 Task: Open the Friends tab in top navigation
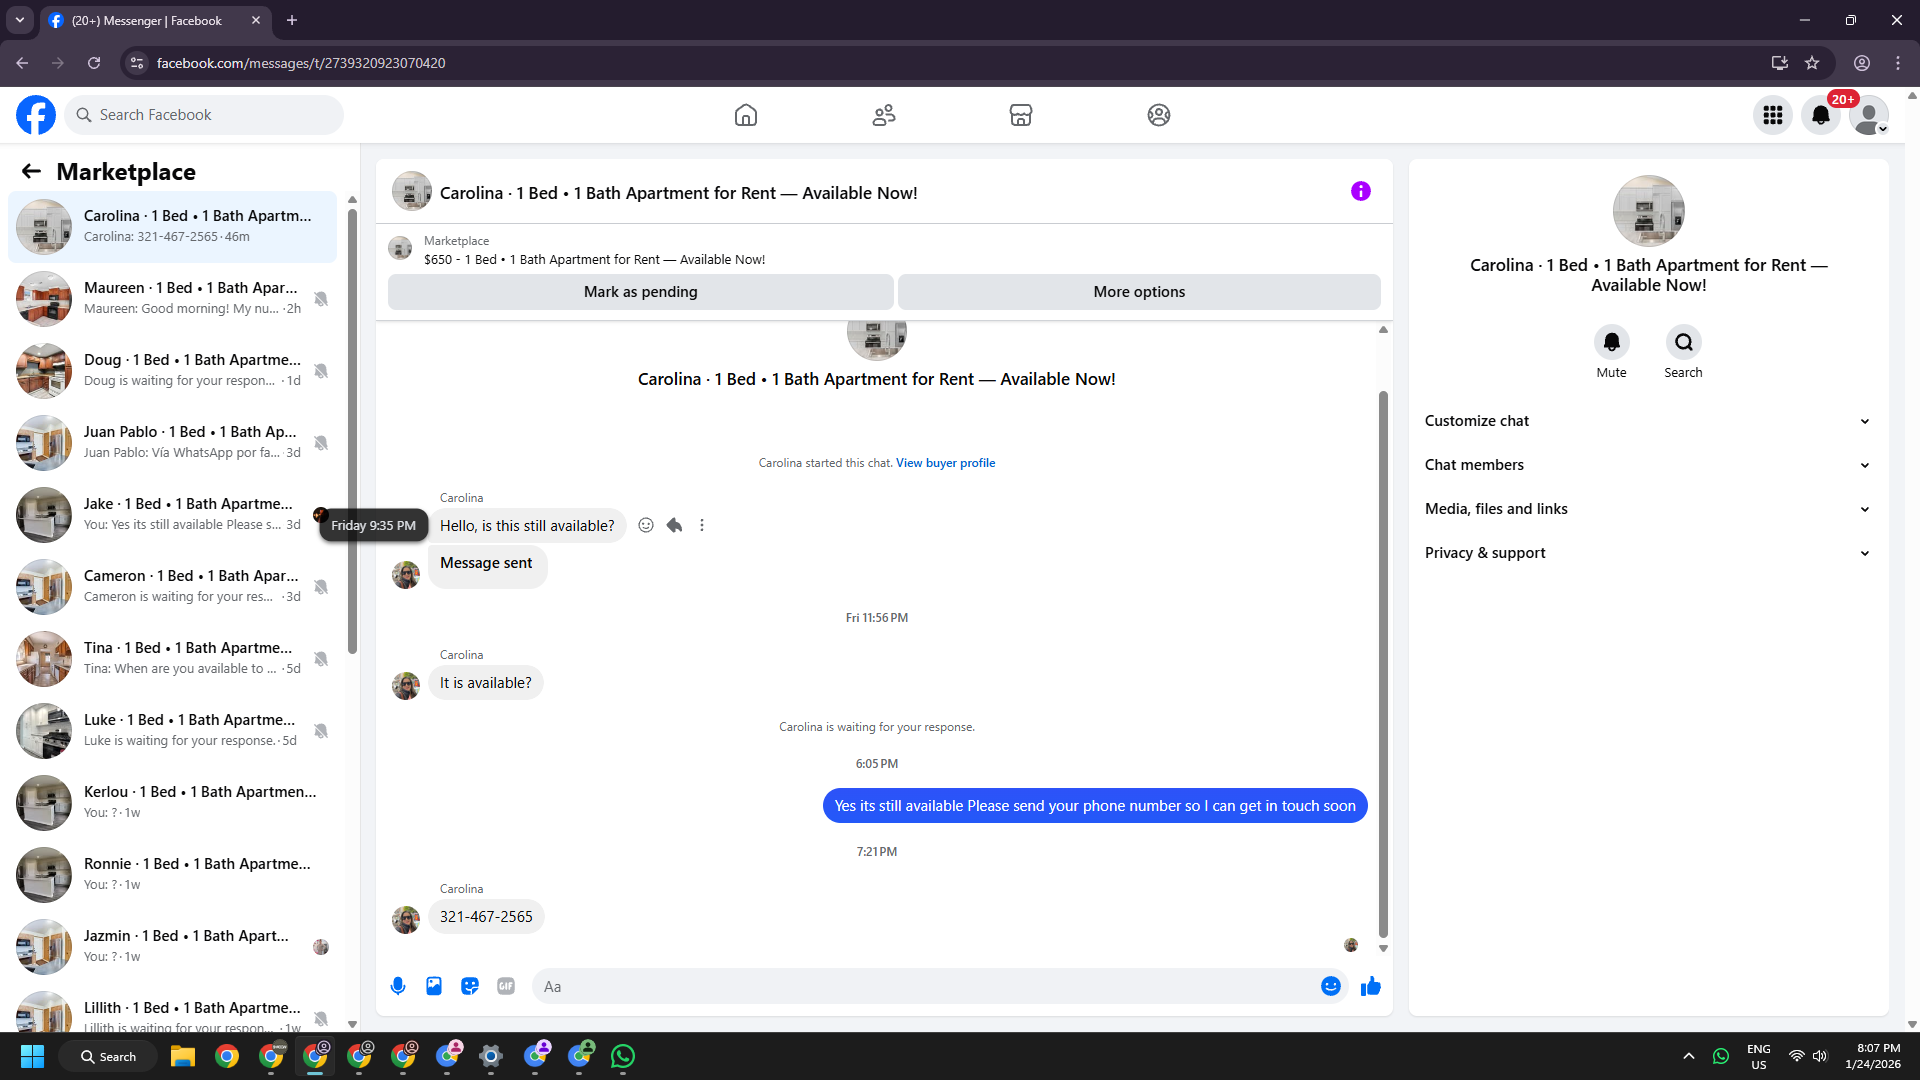tap(883, 115)
